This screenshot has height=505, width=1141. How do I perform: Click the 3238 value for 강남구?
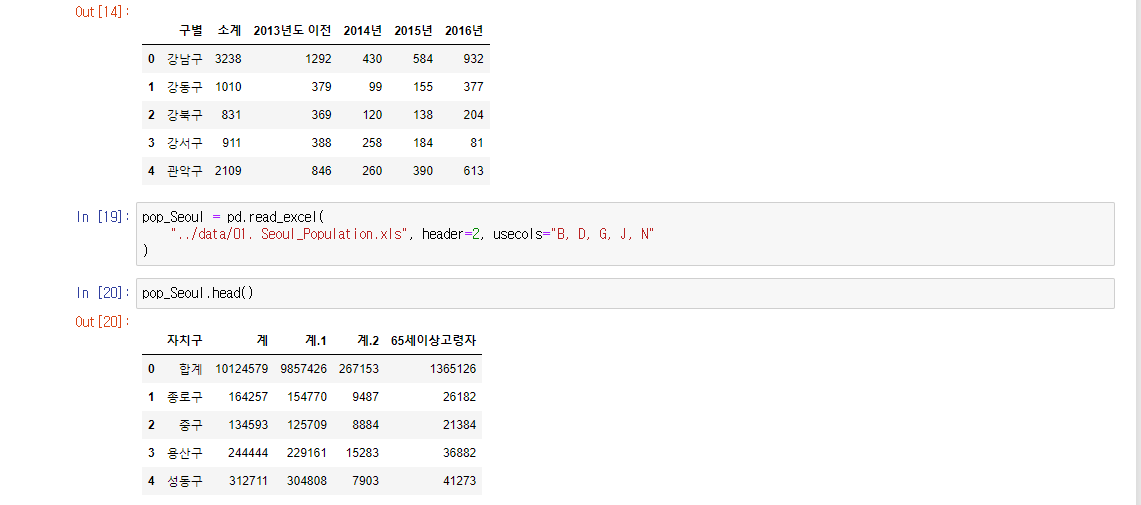[228, 59]
